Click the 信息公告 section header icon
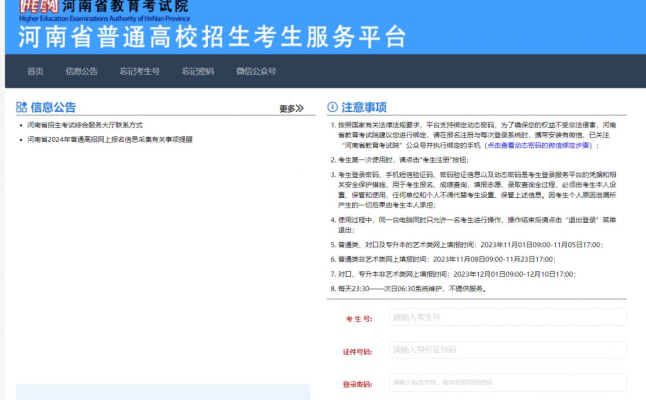 point(21,107)
